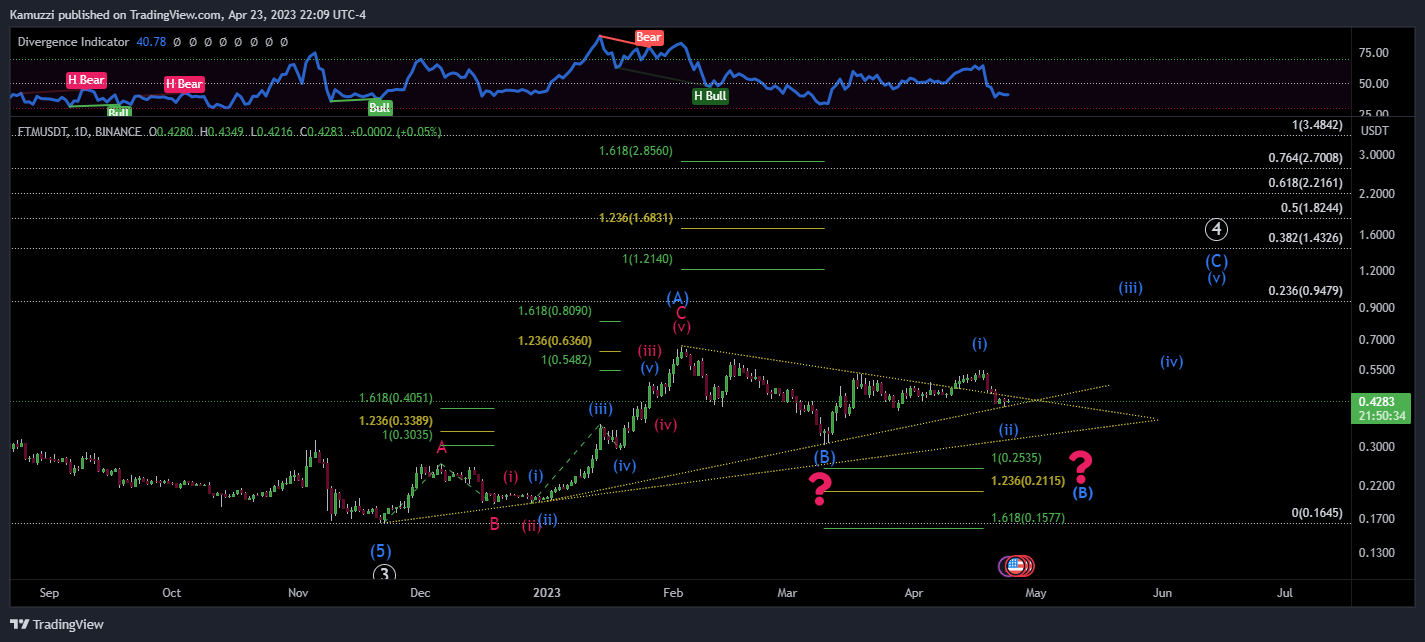This screenshot has width=1425, height=642.
Task: Select the Fib label 1.236(1.6831)
Action: click(x=636, y=218)
